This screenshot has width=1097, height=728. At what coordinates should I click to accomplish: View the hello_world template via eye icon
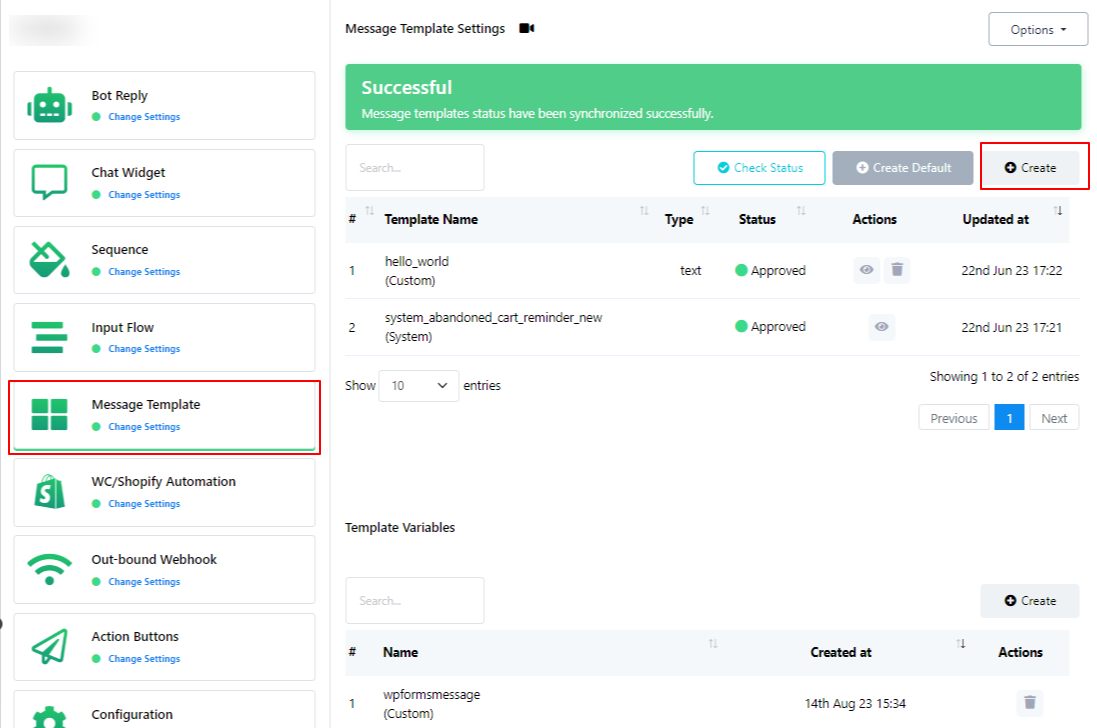click(866, 270)
